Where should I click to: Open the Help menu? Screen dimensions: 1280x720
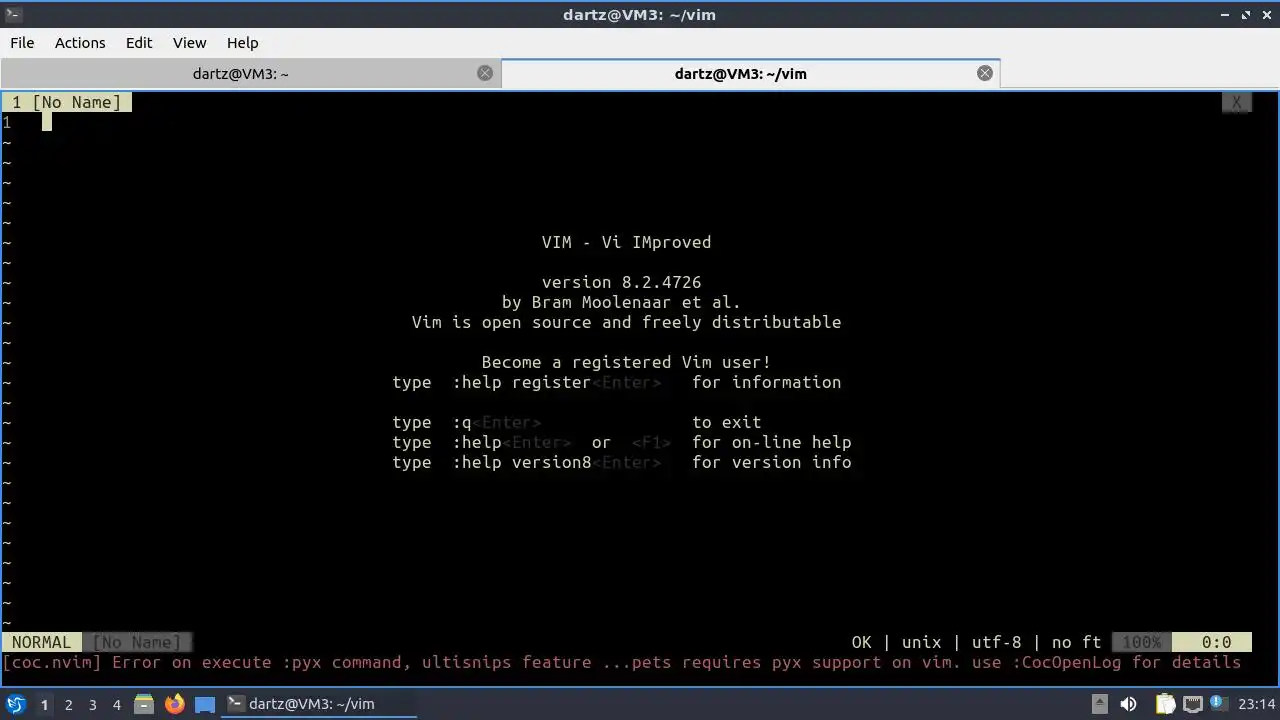tap(242, 42)
